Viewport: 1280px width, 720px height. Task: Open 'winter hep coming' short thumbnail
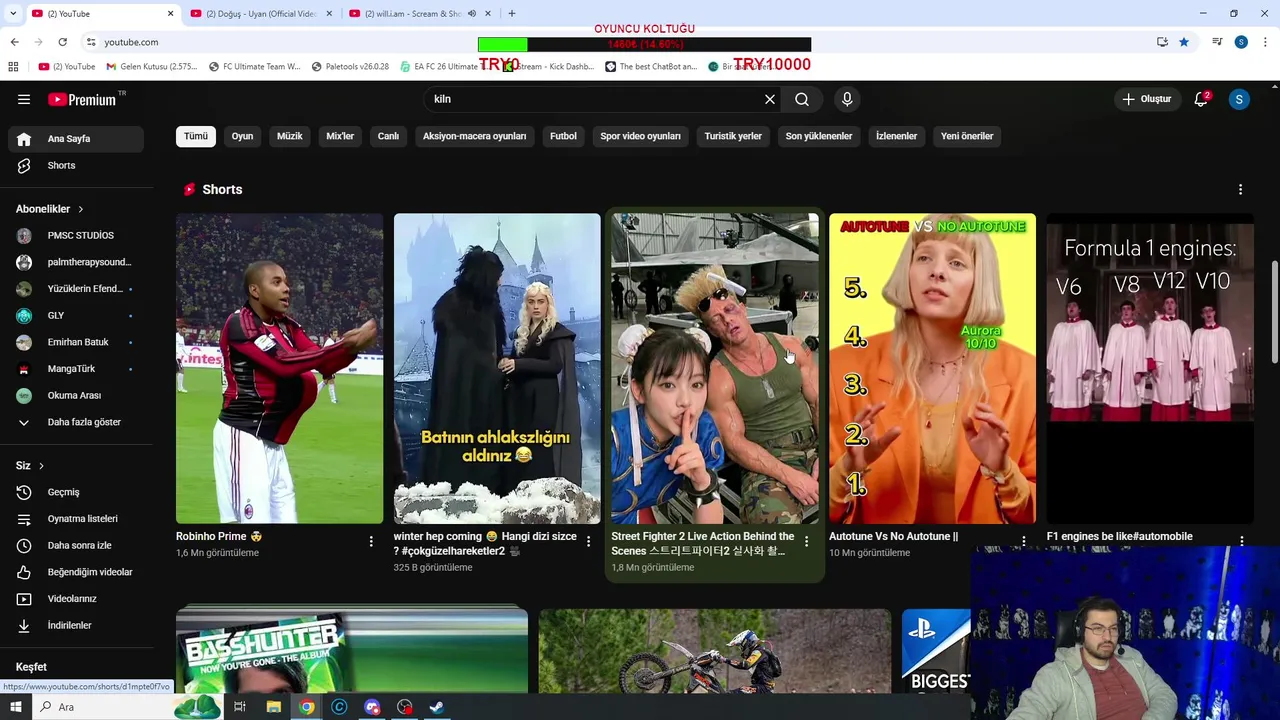coord(497,368)
